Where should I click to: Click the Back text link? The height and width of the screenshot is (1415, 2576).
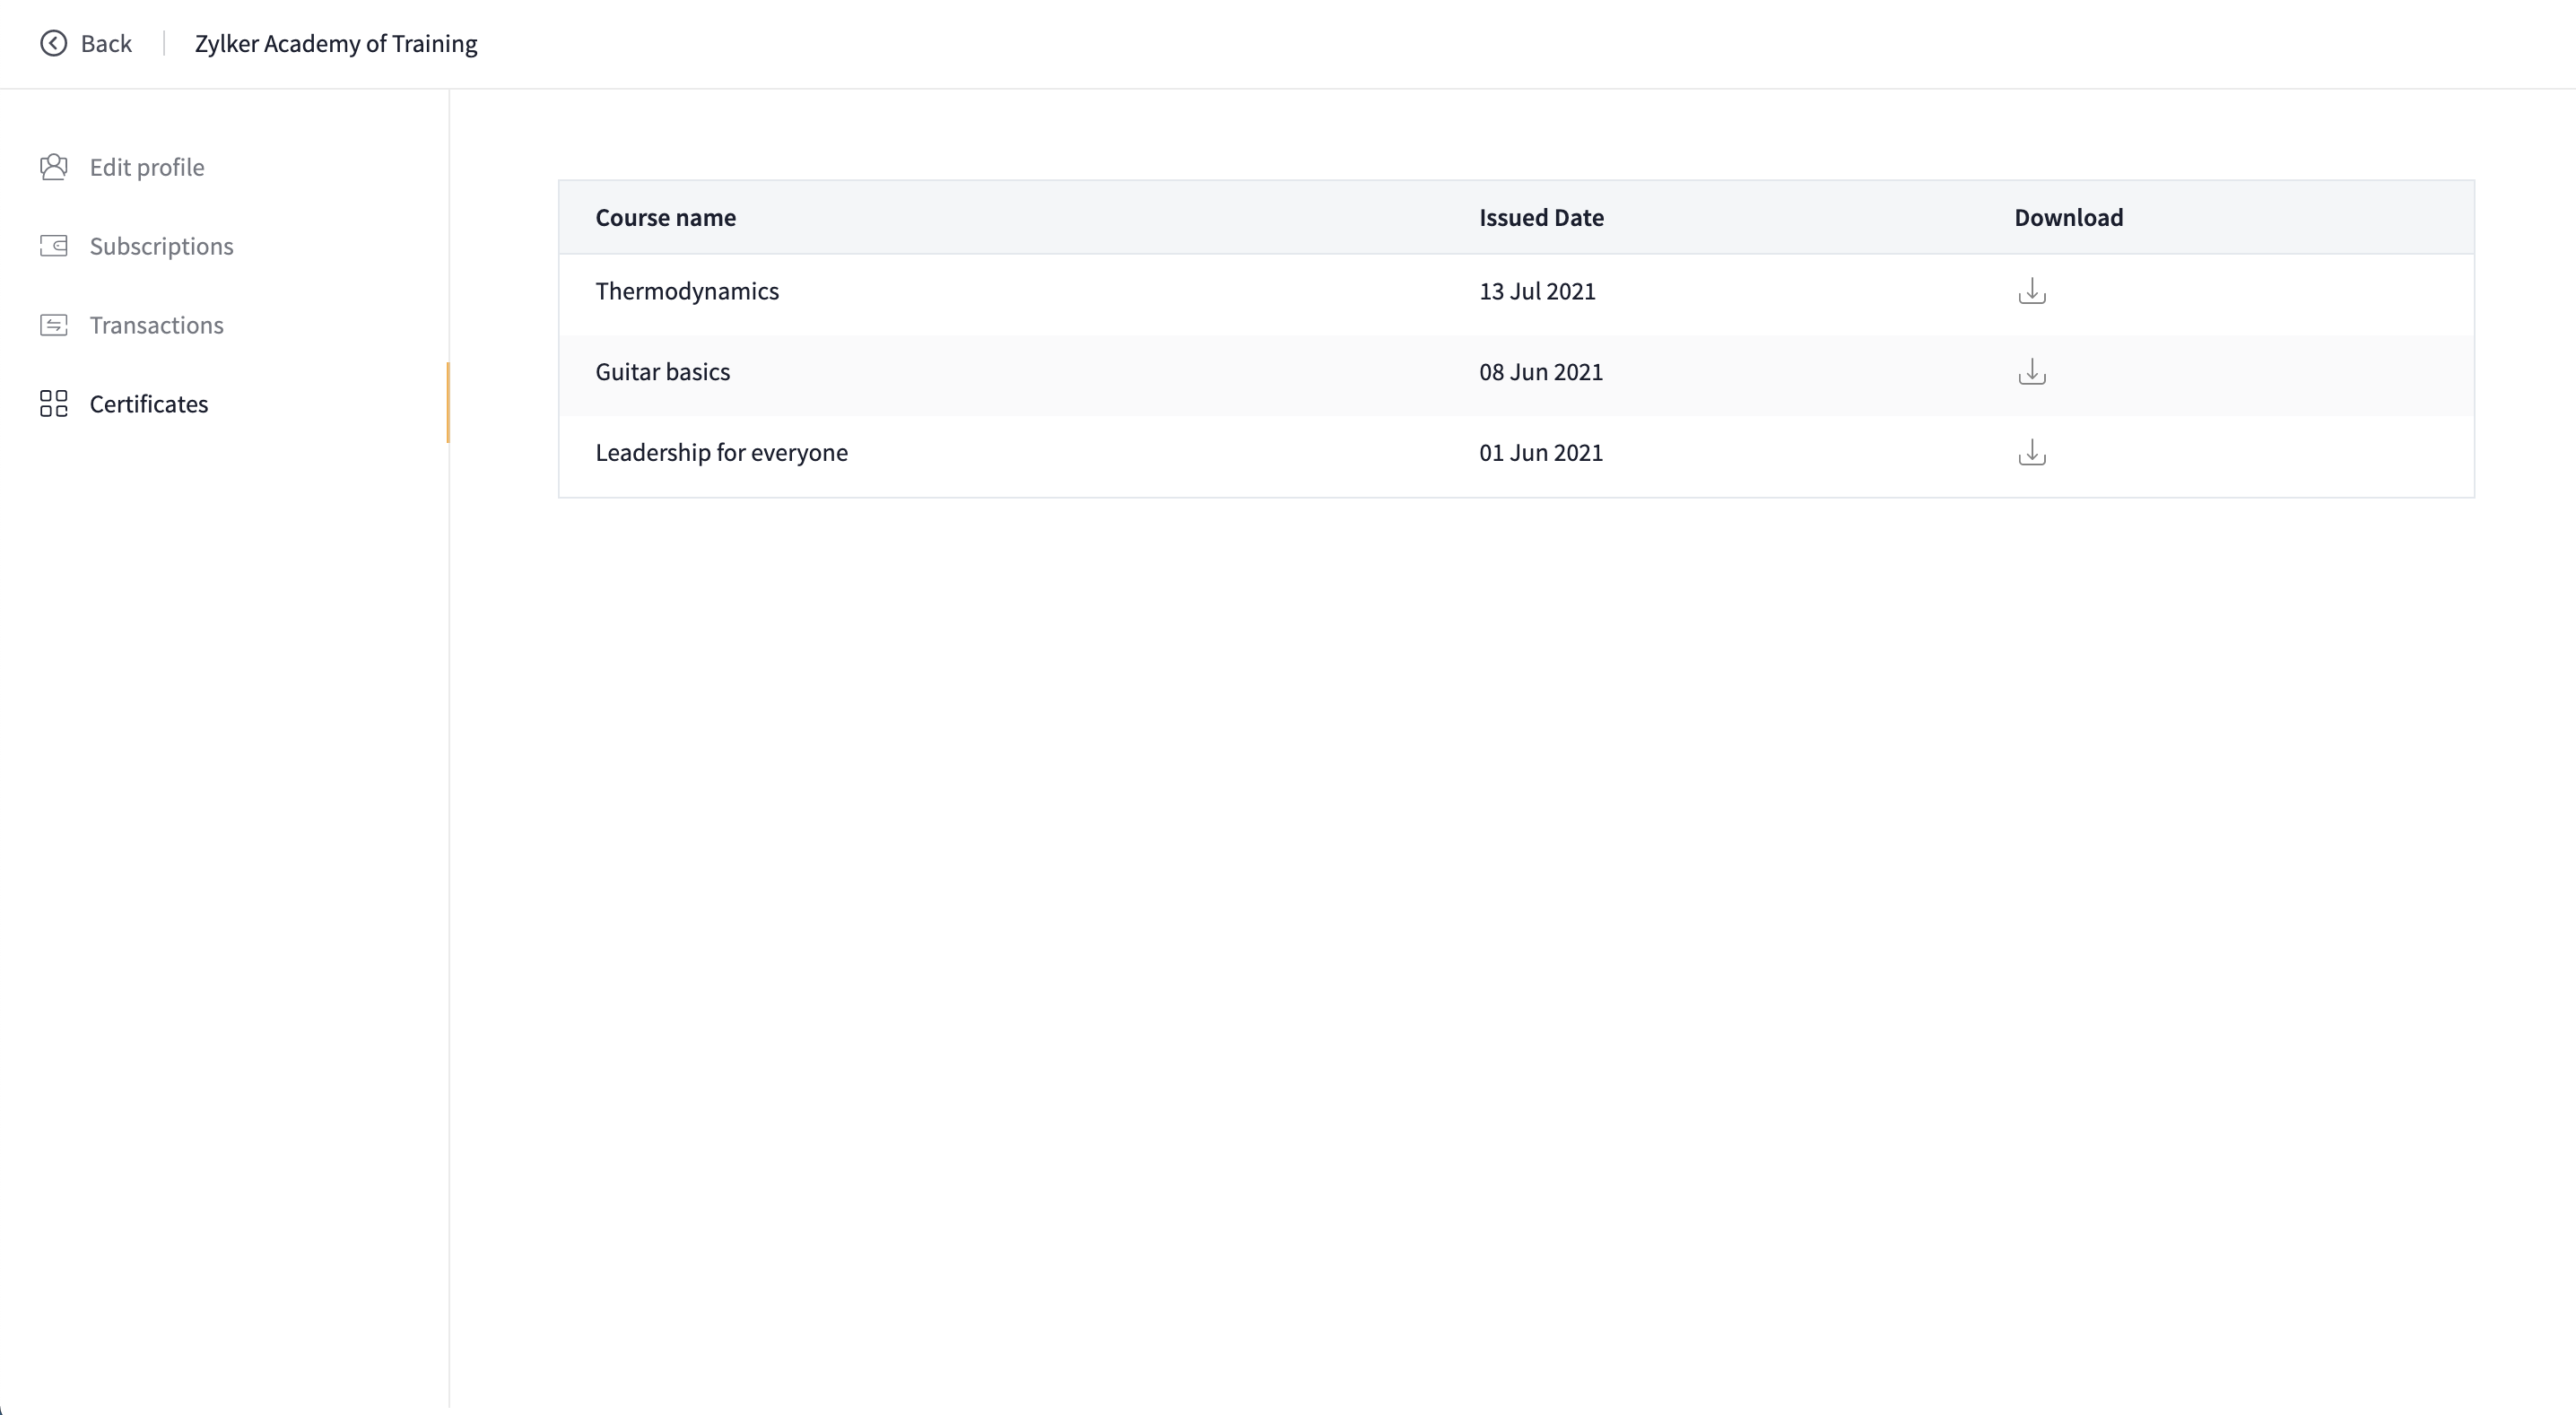106,44
